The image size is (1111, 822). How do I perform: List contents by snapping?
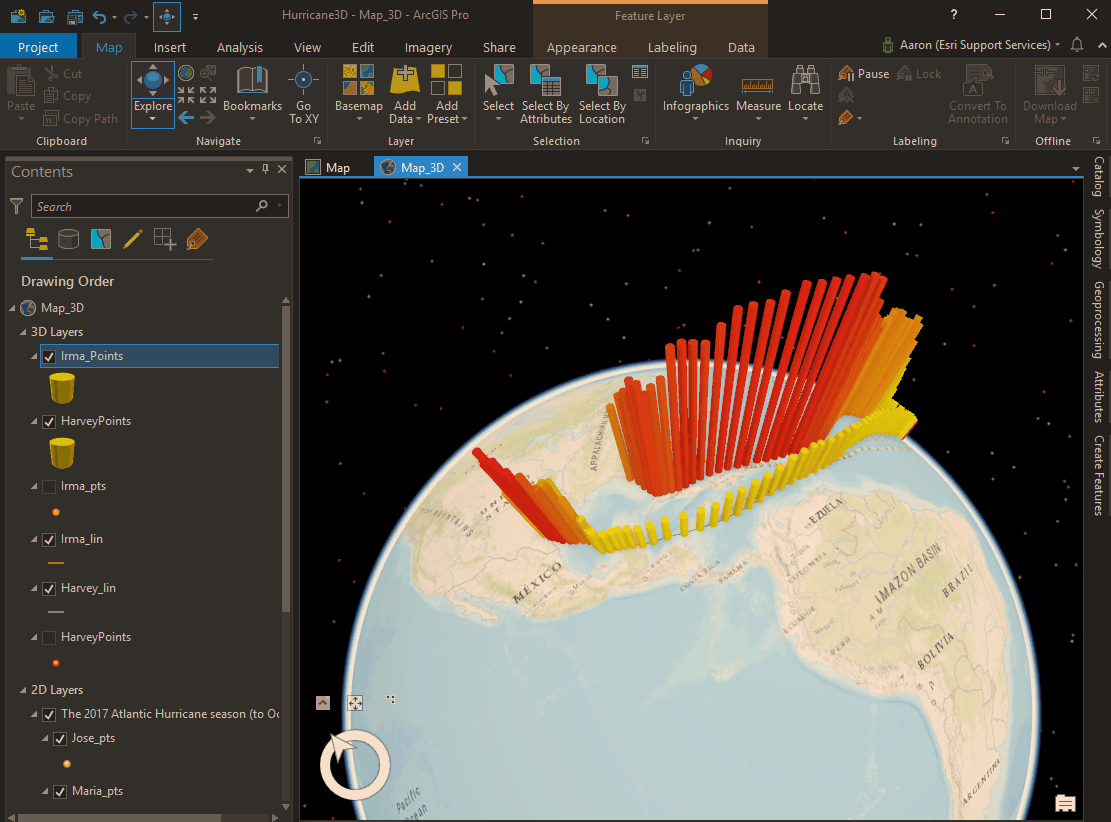click(x=165, y=240)
